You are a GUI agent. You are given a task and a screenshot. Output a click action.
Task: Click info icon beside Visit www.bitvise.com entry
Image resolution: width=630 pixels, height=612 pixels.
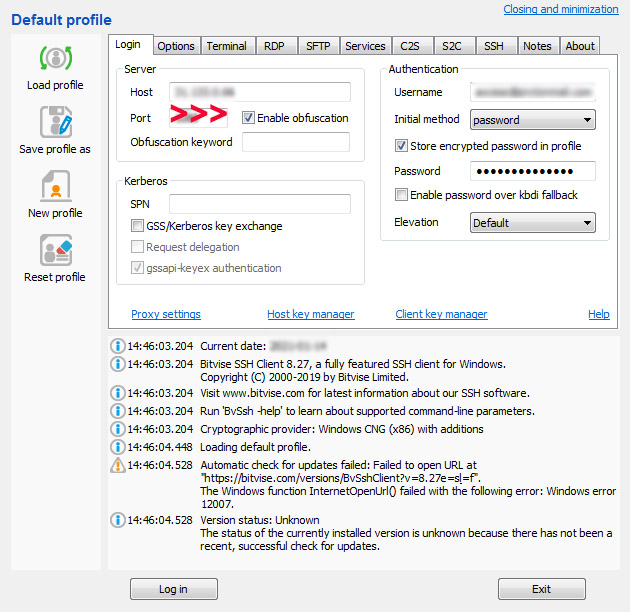coord(118,393)
